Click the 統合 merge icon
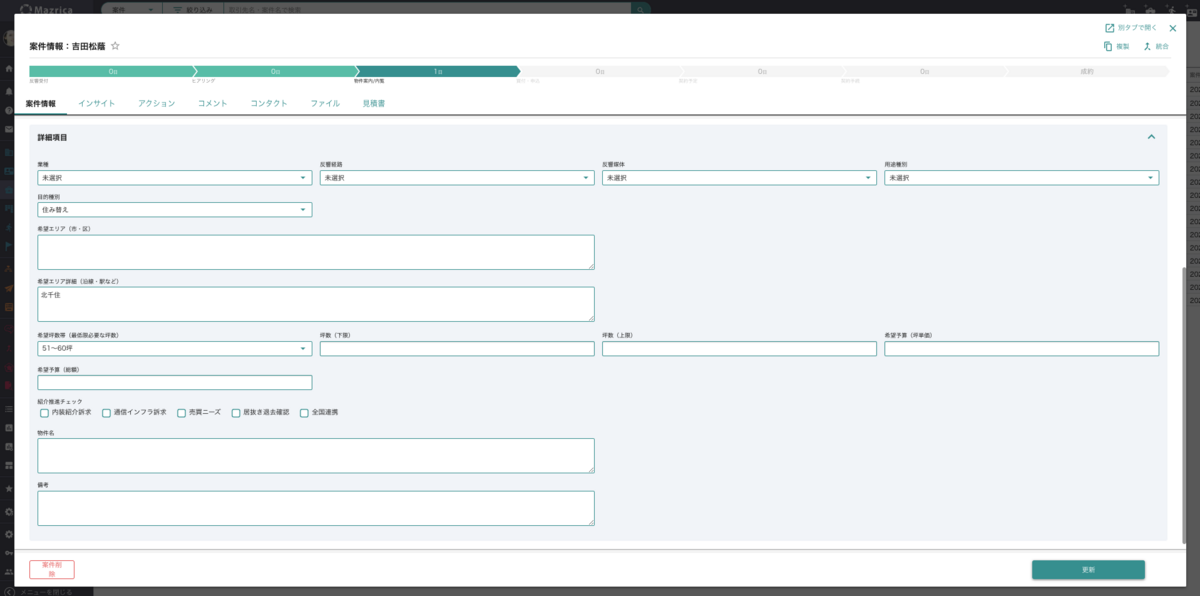This screenshot has width=1200, height=596. coord(1148,47)
